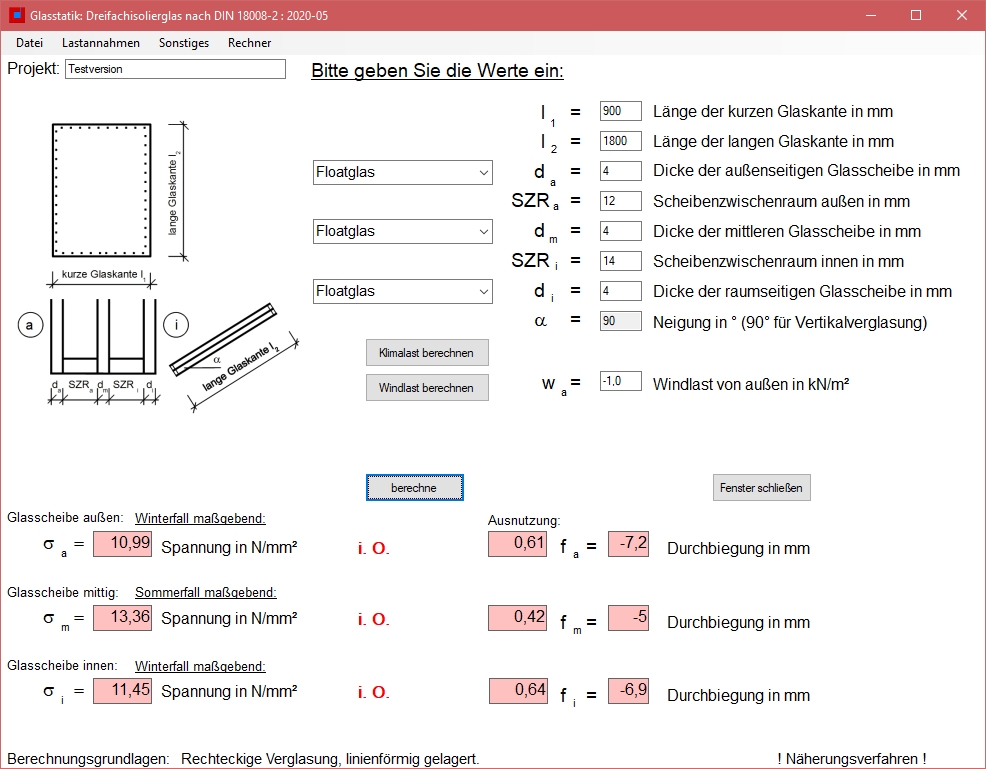
Task: Click the rectangular glass pane diagram
Action: (x=101, y=191)
